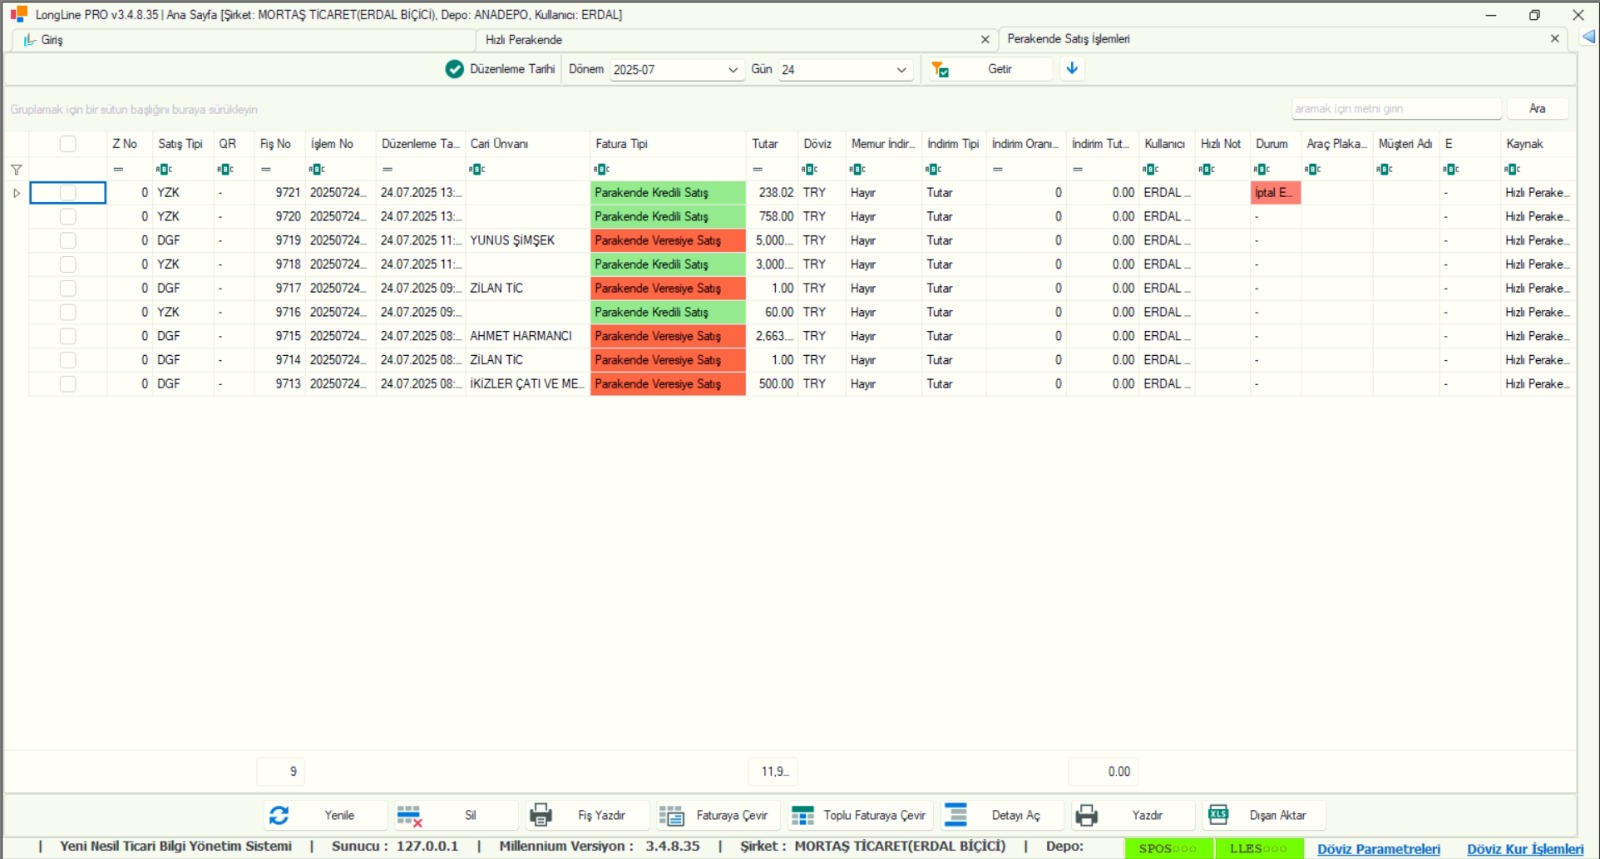Click the Döviz filter operator icon
This screenshot has width=1600, height=859.
coord(810,169)
